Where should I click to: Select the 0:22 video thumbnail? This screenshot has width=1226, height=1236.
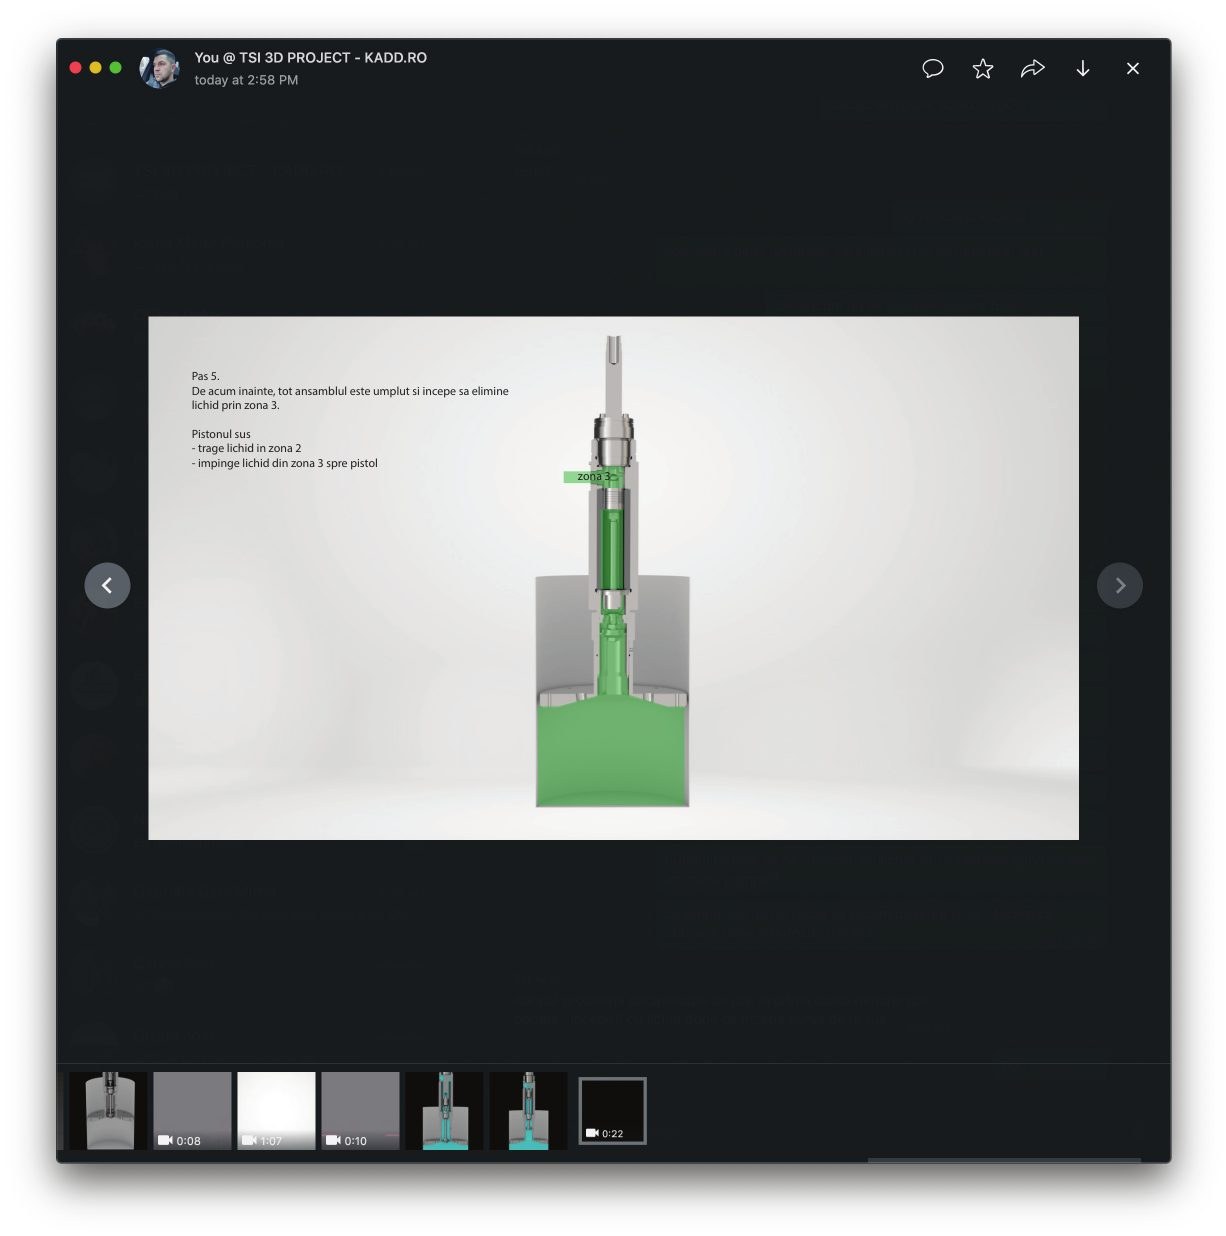click(612, 1111)
